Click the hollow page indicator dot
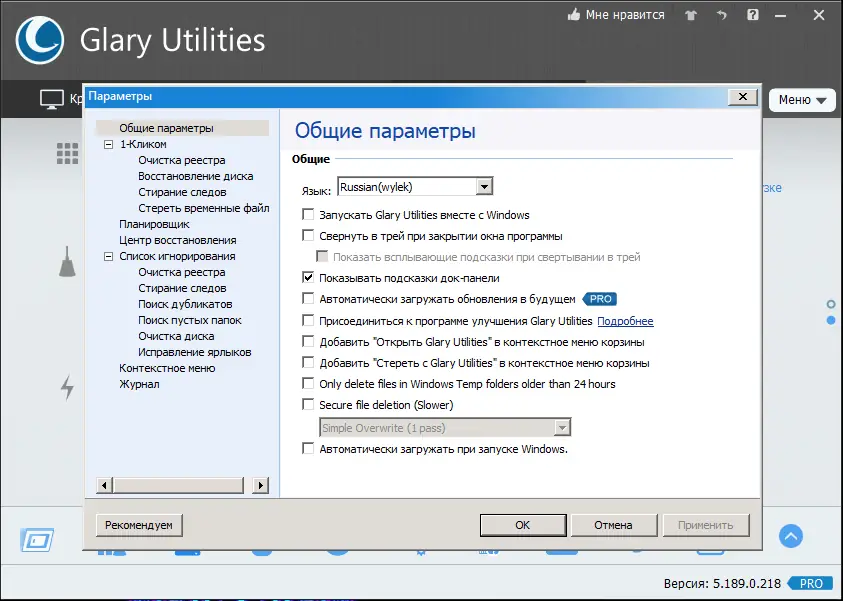The image size is (843, 601). [831, 304]
